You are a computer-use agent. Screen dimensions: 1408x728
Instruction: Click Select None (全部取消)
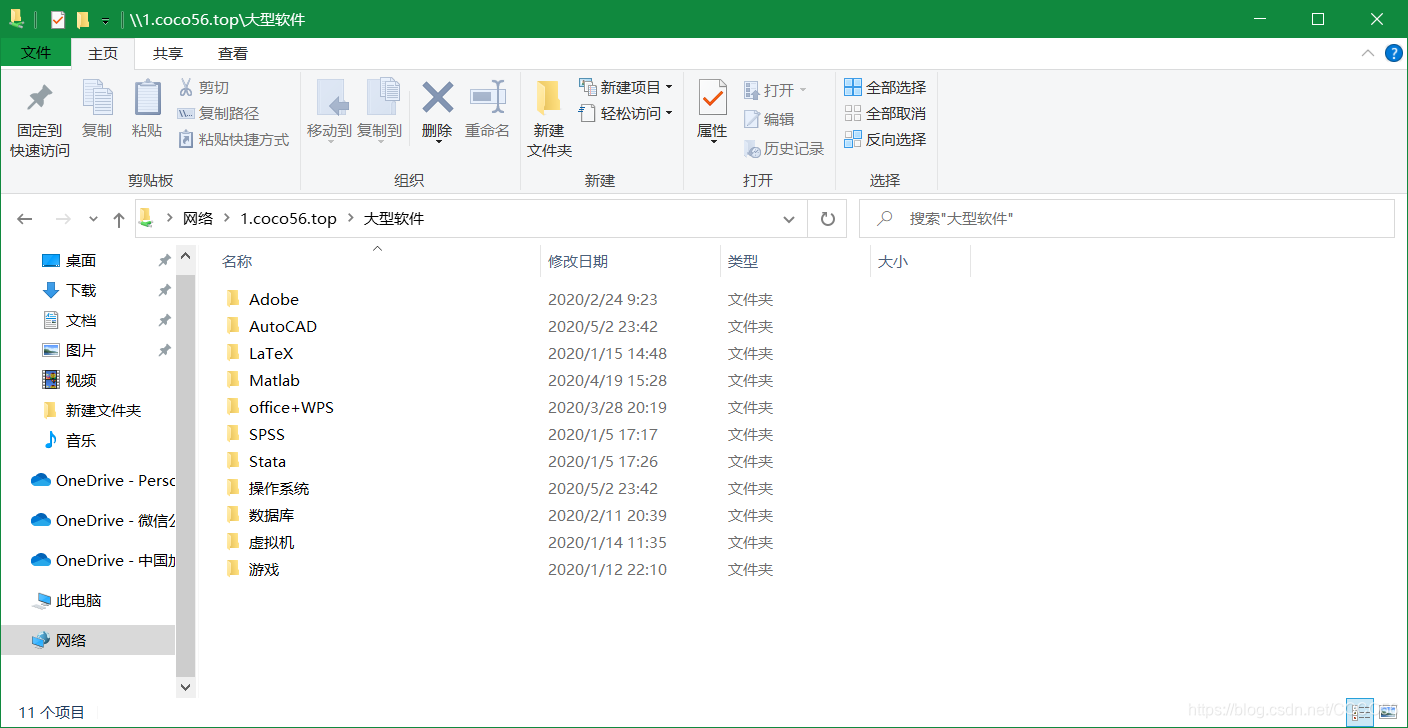click(885, 114)
